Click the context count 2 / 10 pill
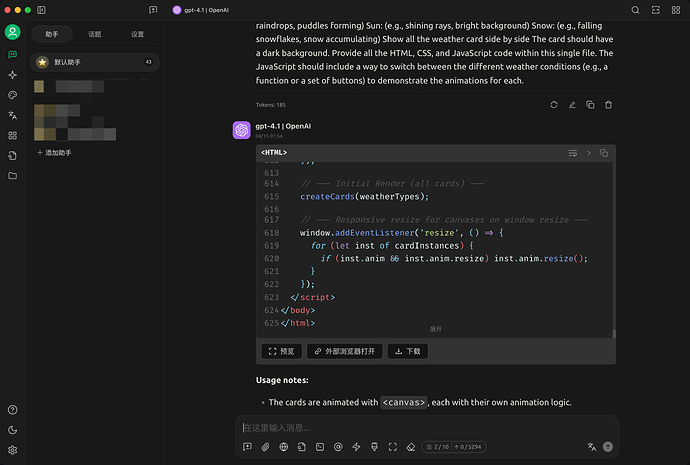This screenshot has width=690, height=465. [454, 447]
